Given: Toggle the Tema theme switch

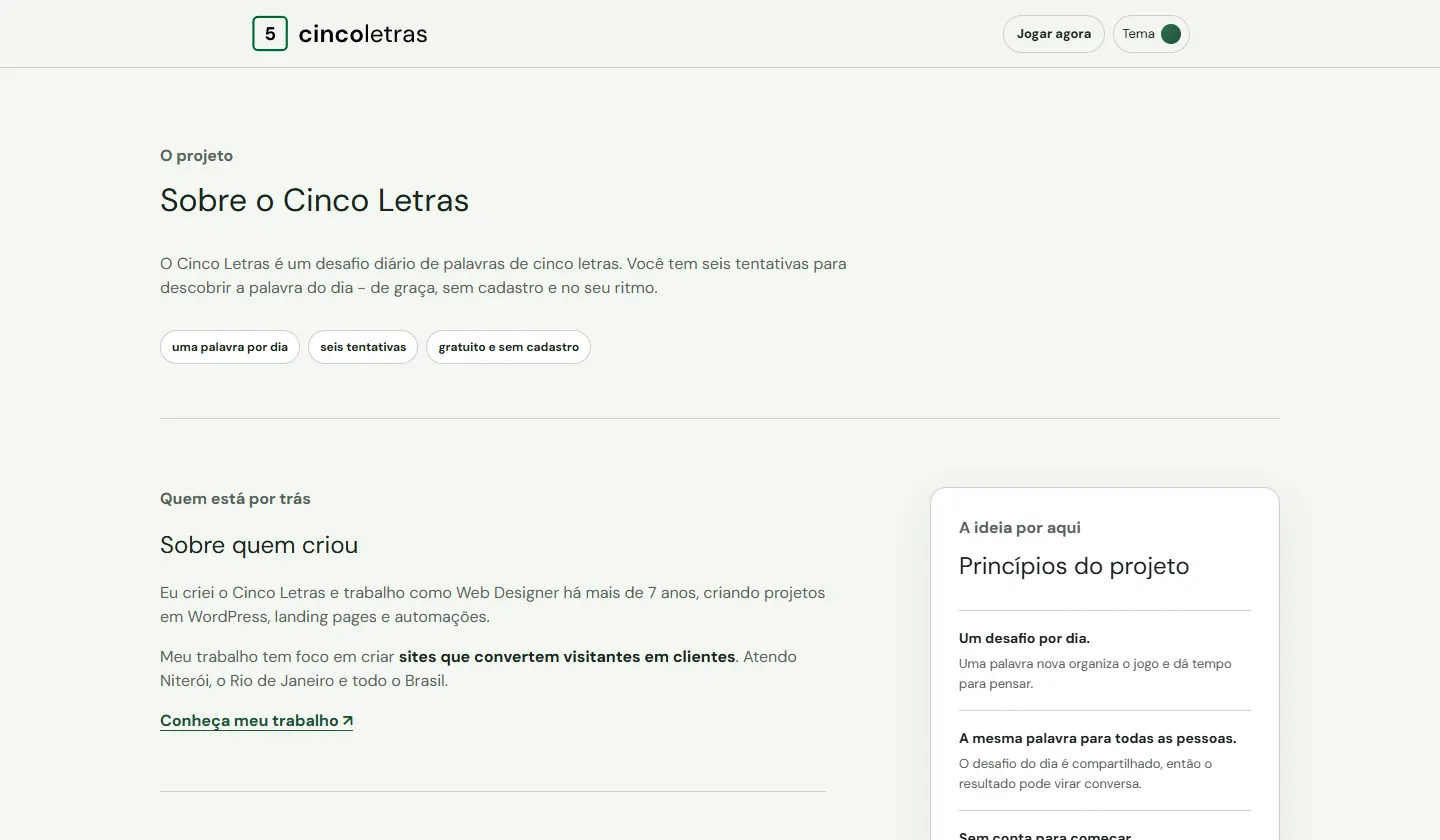Looking at the screenshot, I should tap(1151, 34).
